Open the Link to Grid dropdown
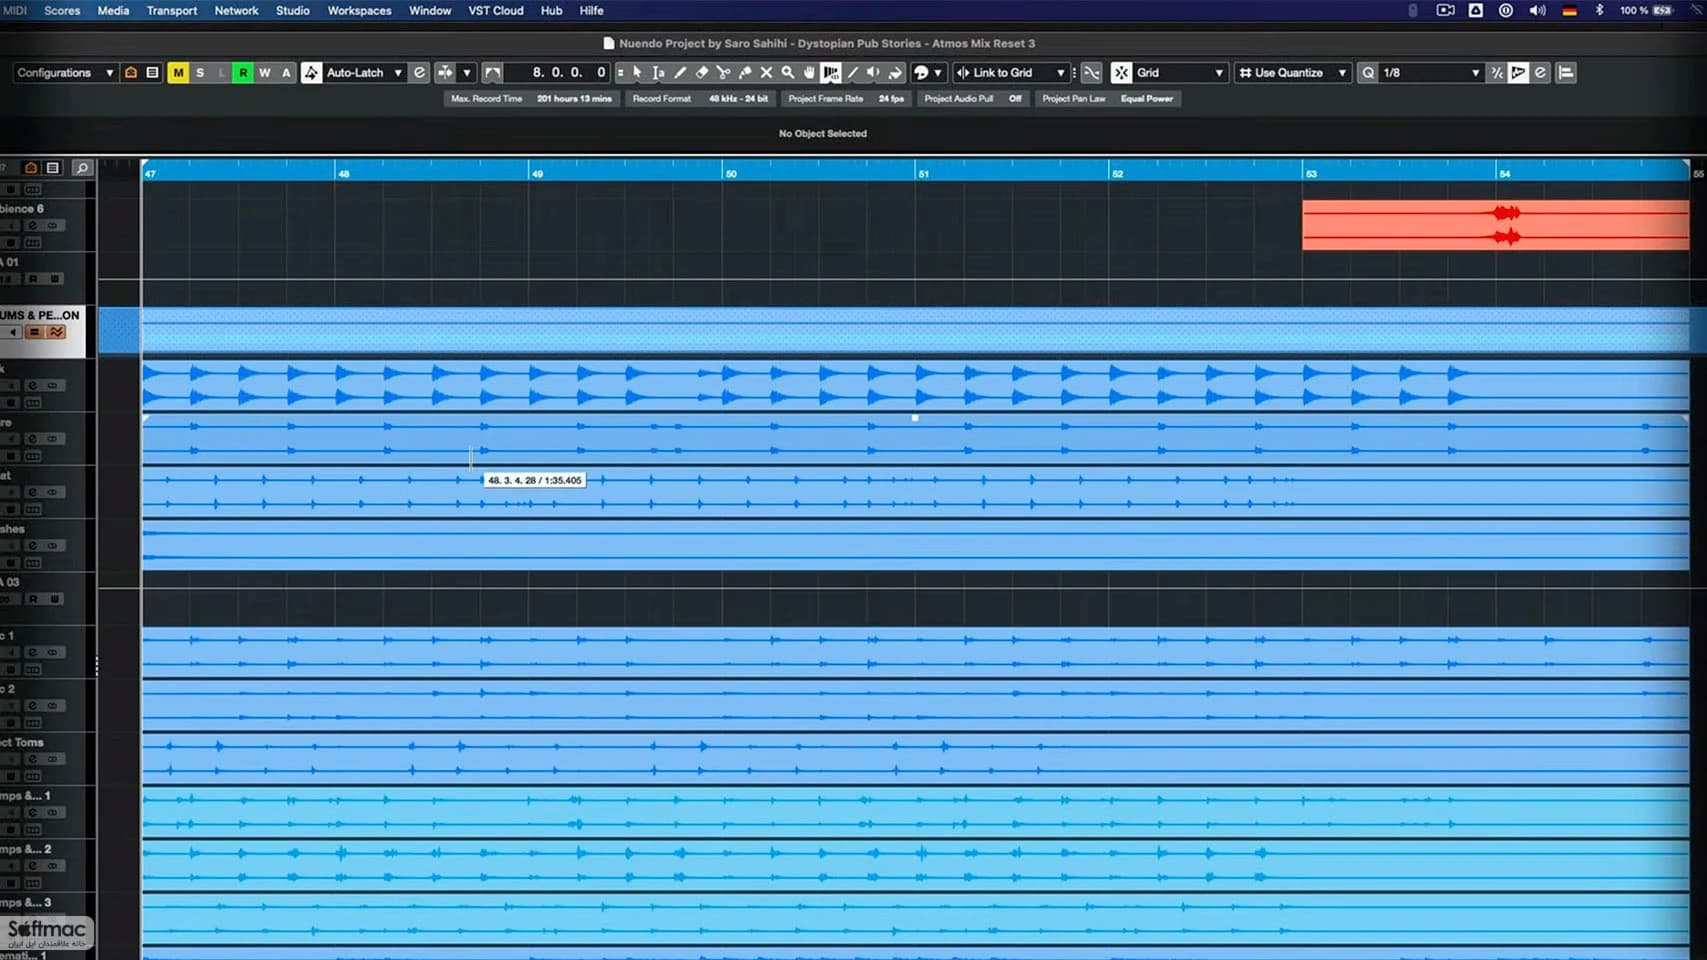 click(1010, 73)
